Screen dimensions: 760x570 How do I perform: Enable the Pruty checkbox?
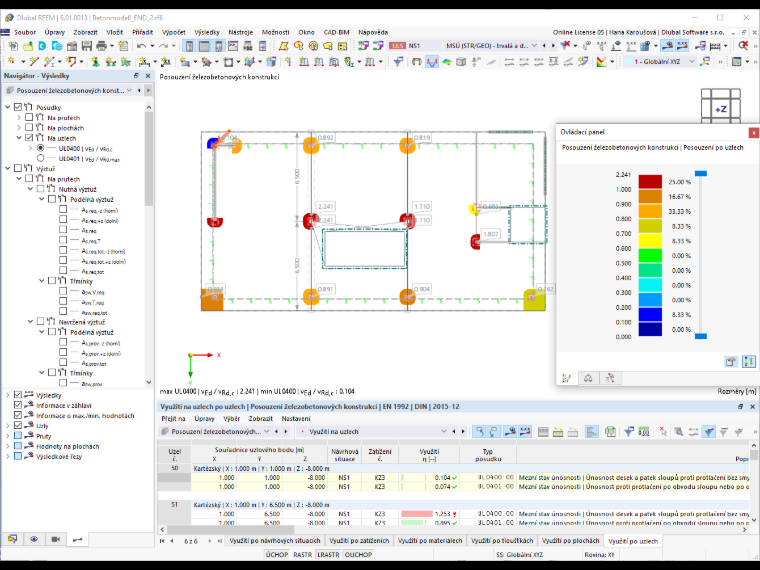click(18, 436)
